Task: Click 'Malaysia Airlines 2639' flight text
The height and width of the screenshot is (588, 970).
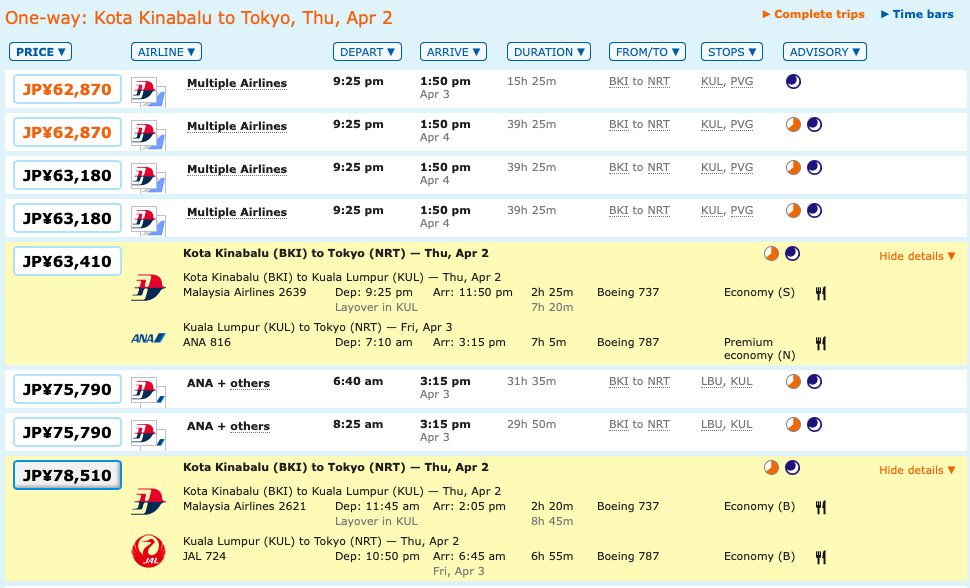Action: 244,292
